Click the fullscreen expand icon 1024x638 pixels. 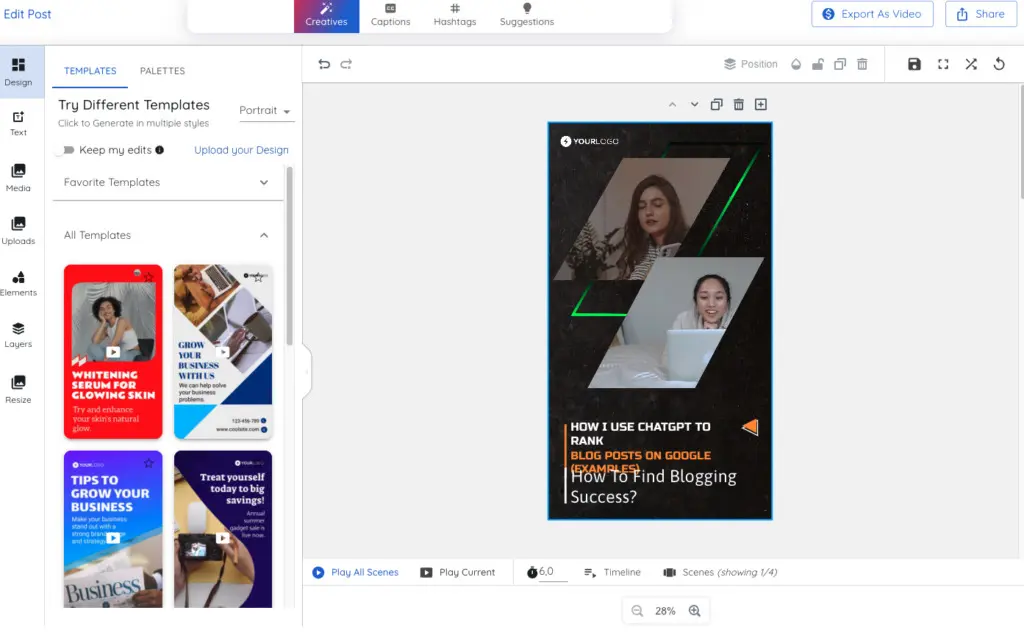point(943,64)
